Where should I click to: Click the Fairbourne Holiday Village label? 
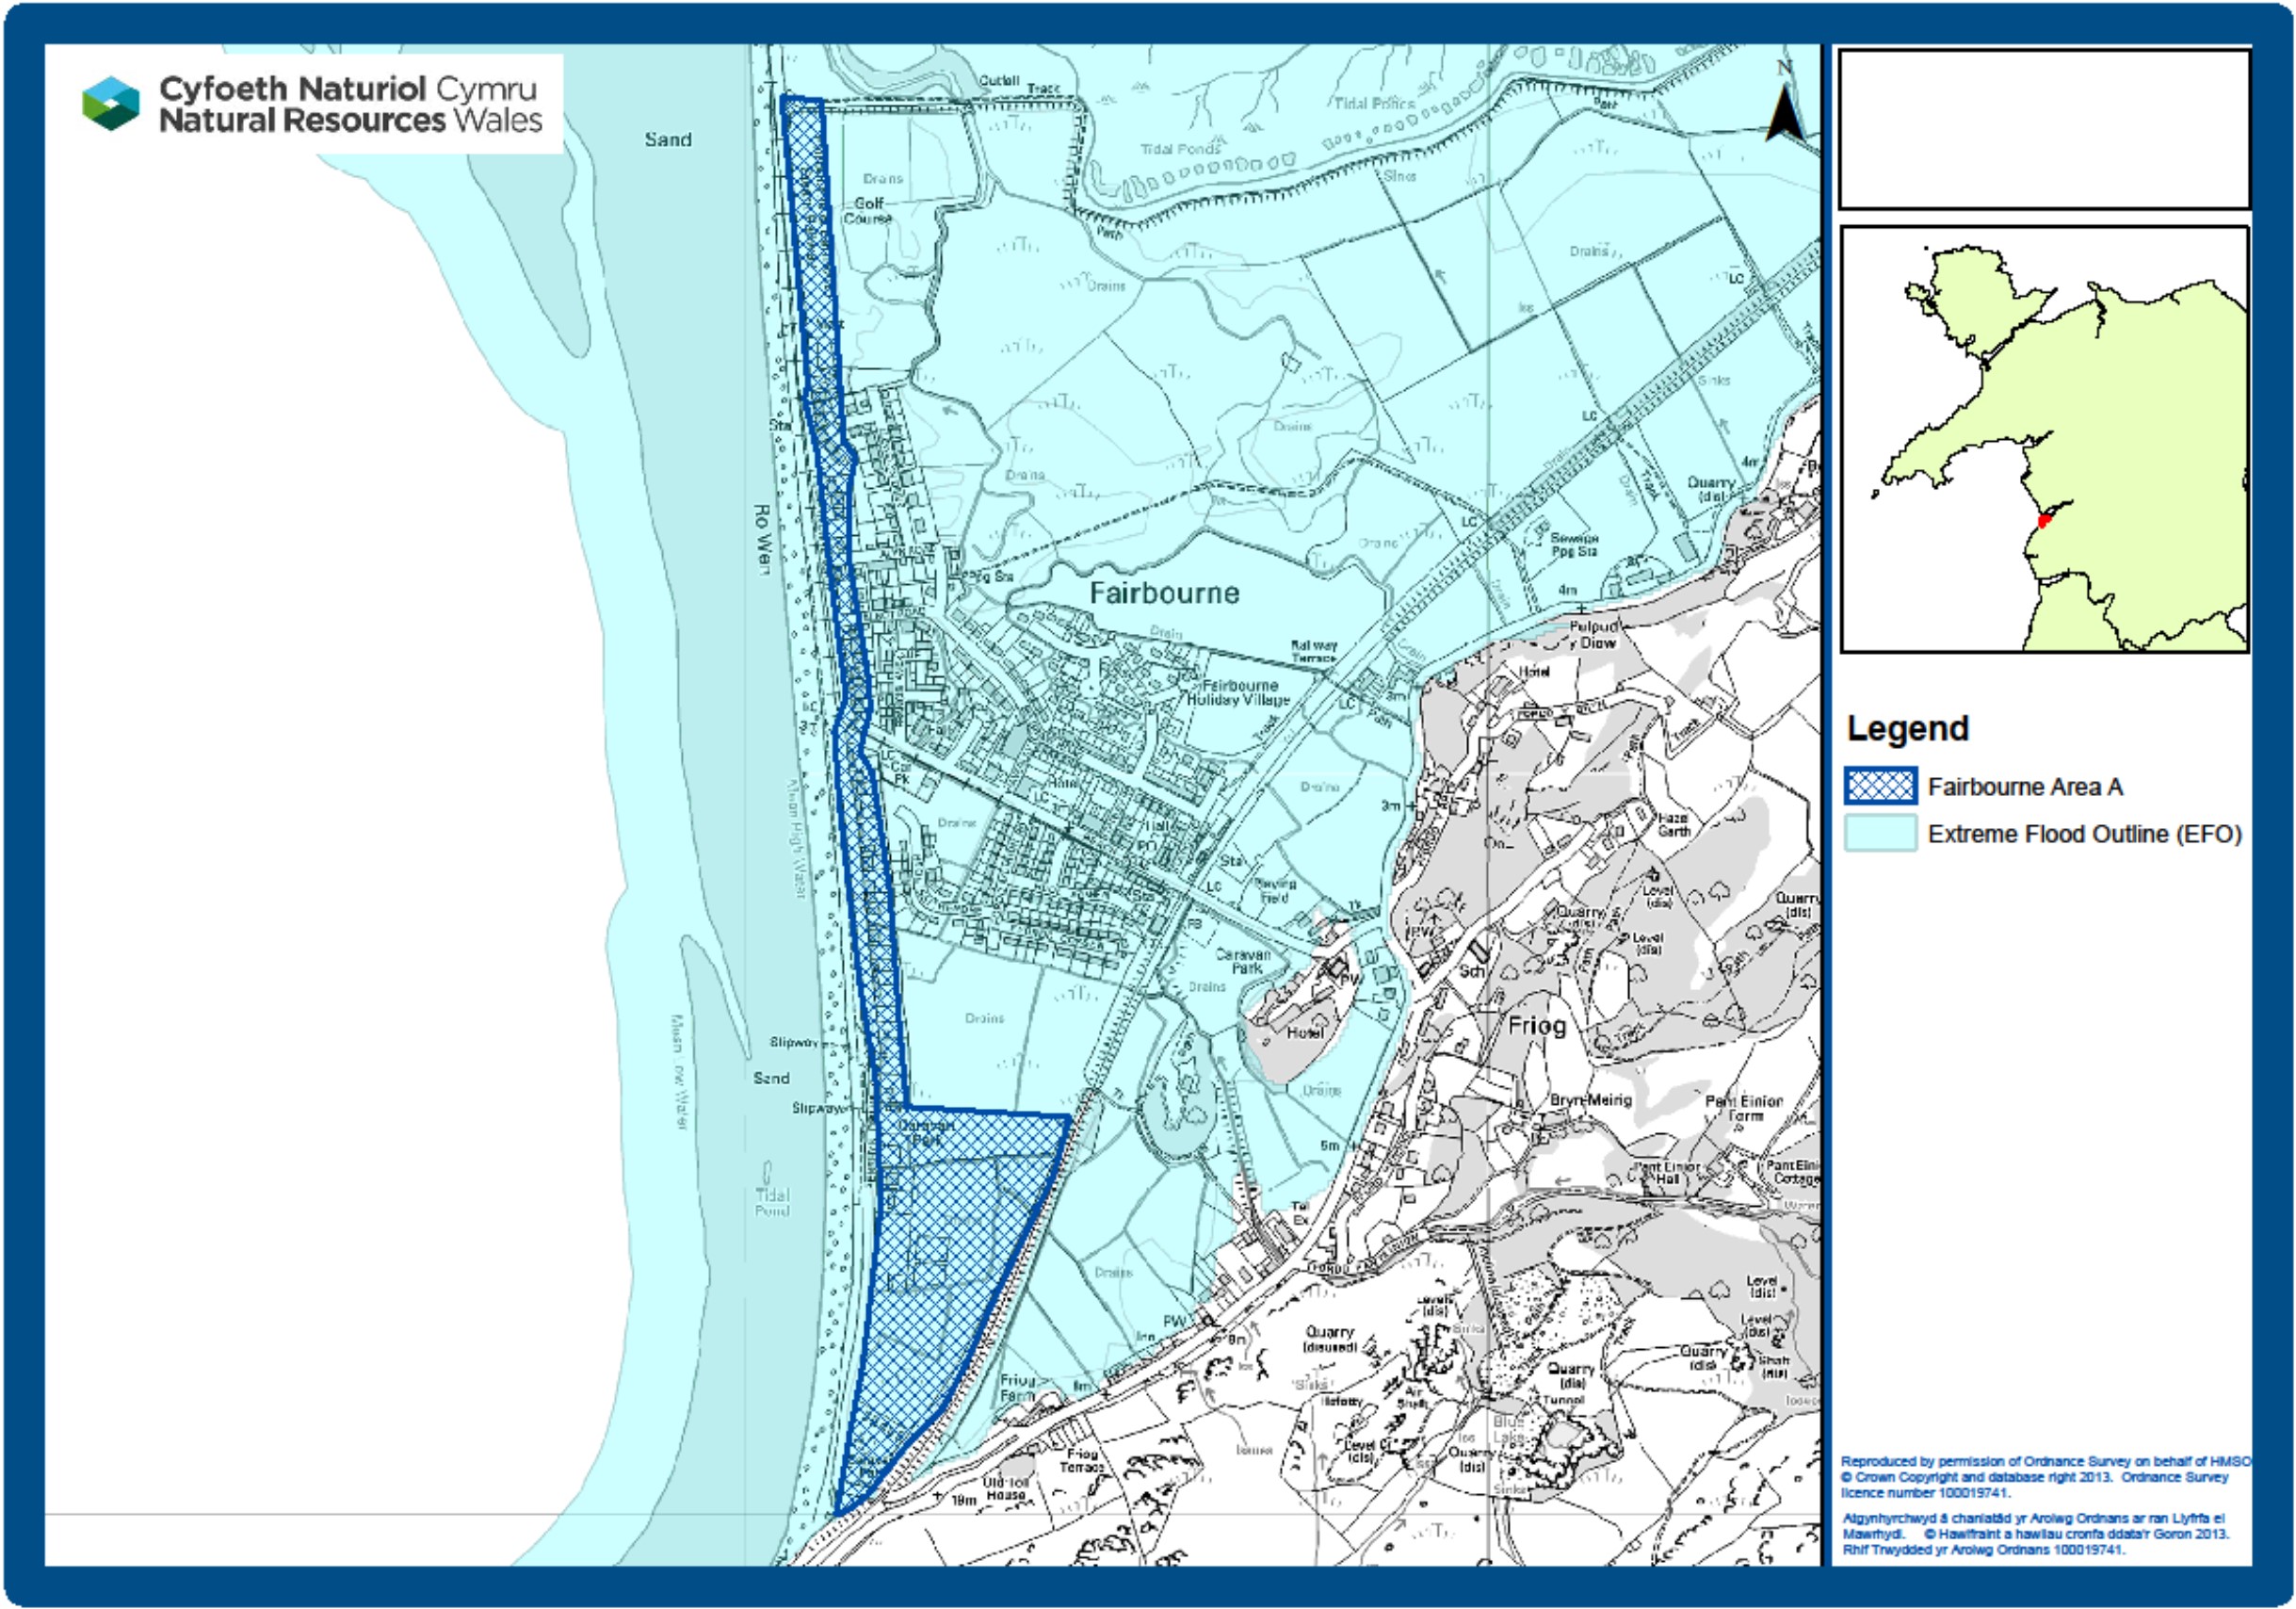pos(1239,692)
